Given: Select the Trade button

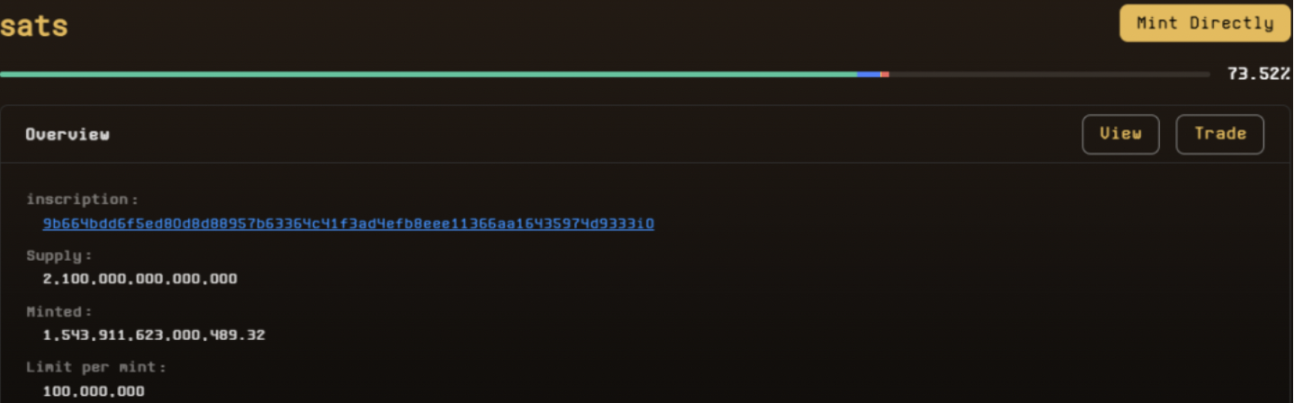Looking at the screenshot, I should [x=1220, y=134].
